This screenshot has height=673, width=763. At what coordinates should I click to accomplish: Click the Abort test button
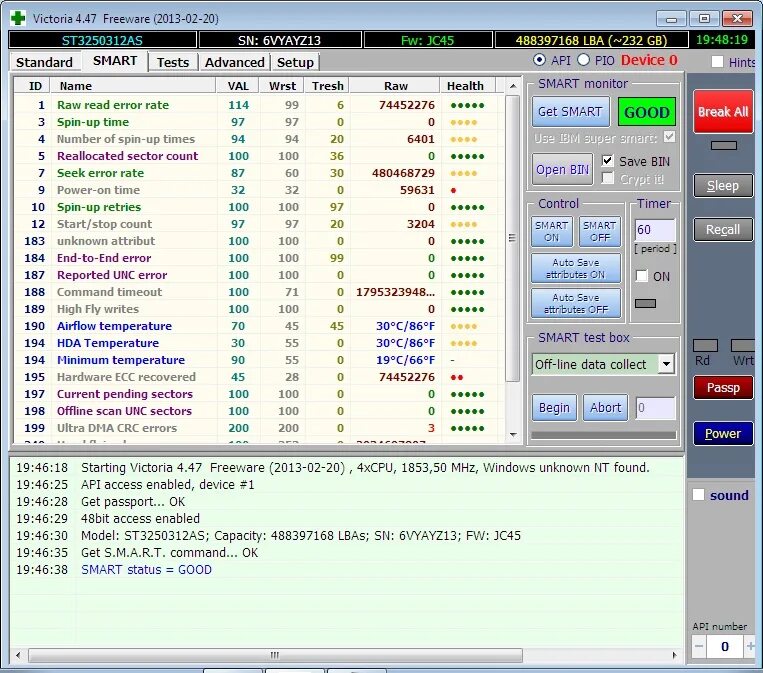point(605,407)
